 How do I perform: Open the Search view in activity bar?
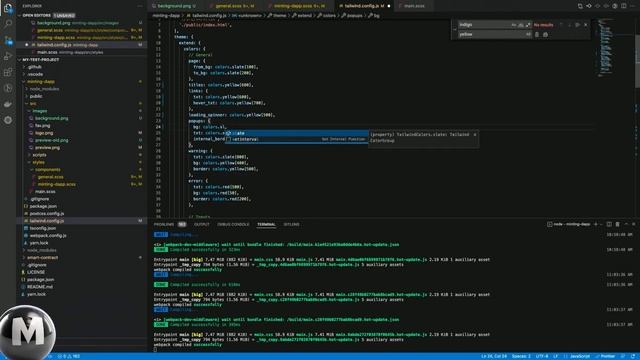(x=8, y=24)
